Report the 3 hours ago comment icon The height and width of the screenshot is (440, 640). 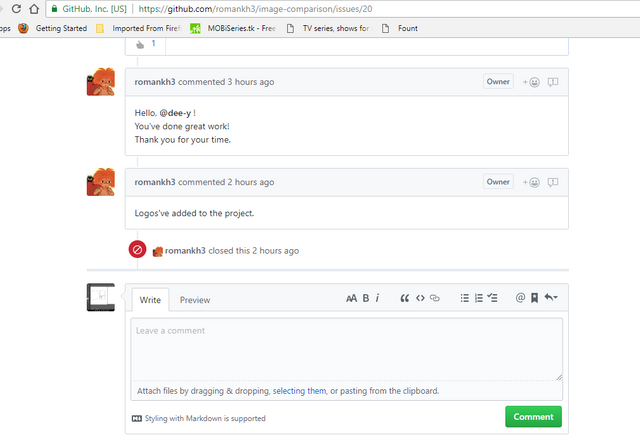[553, 82]
